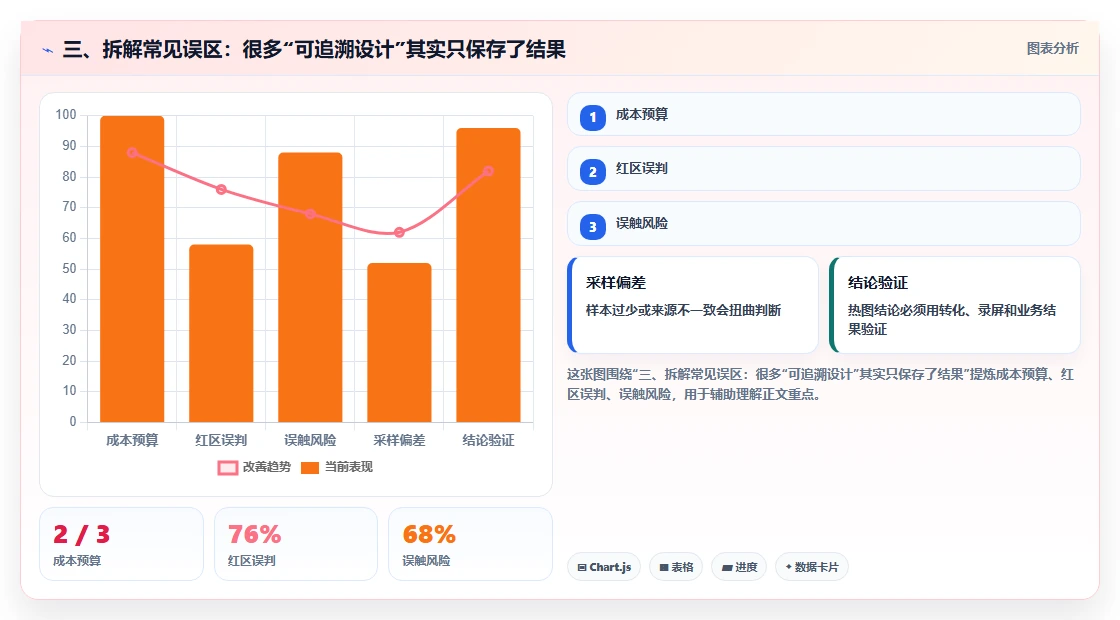Click the trend line point on 结论验证 bar
Screen dimensions: 1120x620
pyautogui.click(x=489, y=171)
